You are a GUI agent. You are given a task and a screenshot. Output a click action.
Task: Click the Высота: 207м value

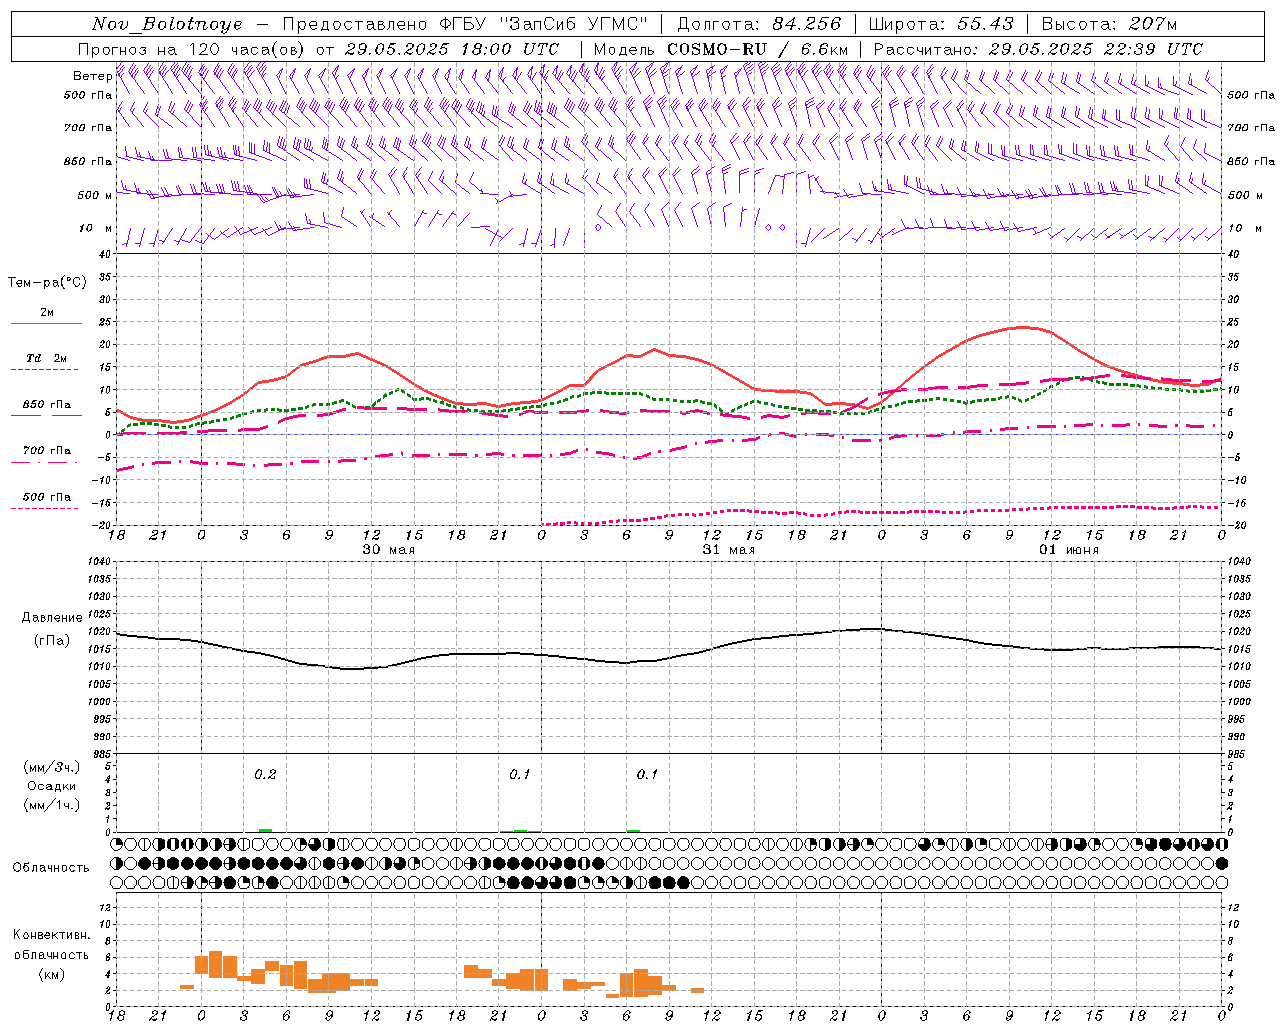[1109, 24]
